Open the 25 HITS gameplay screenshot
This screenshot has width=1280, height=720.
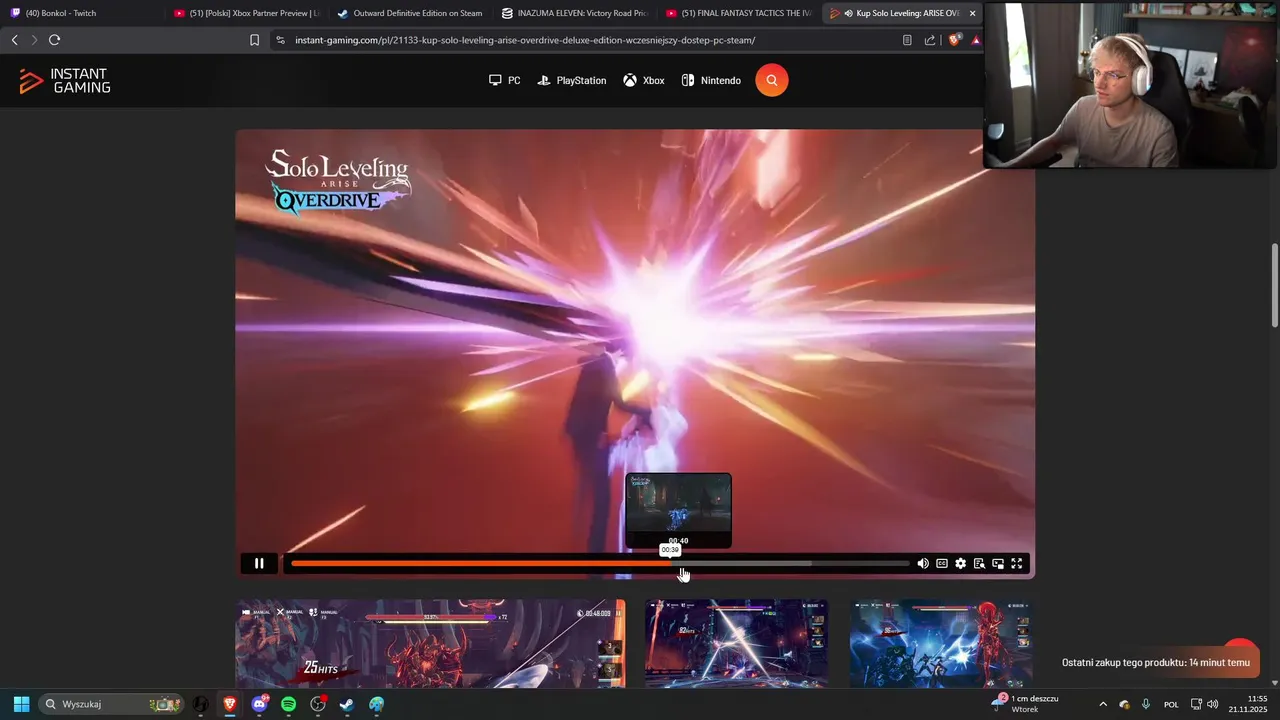431,643
